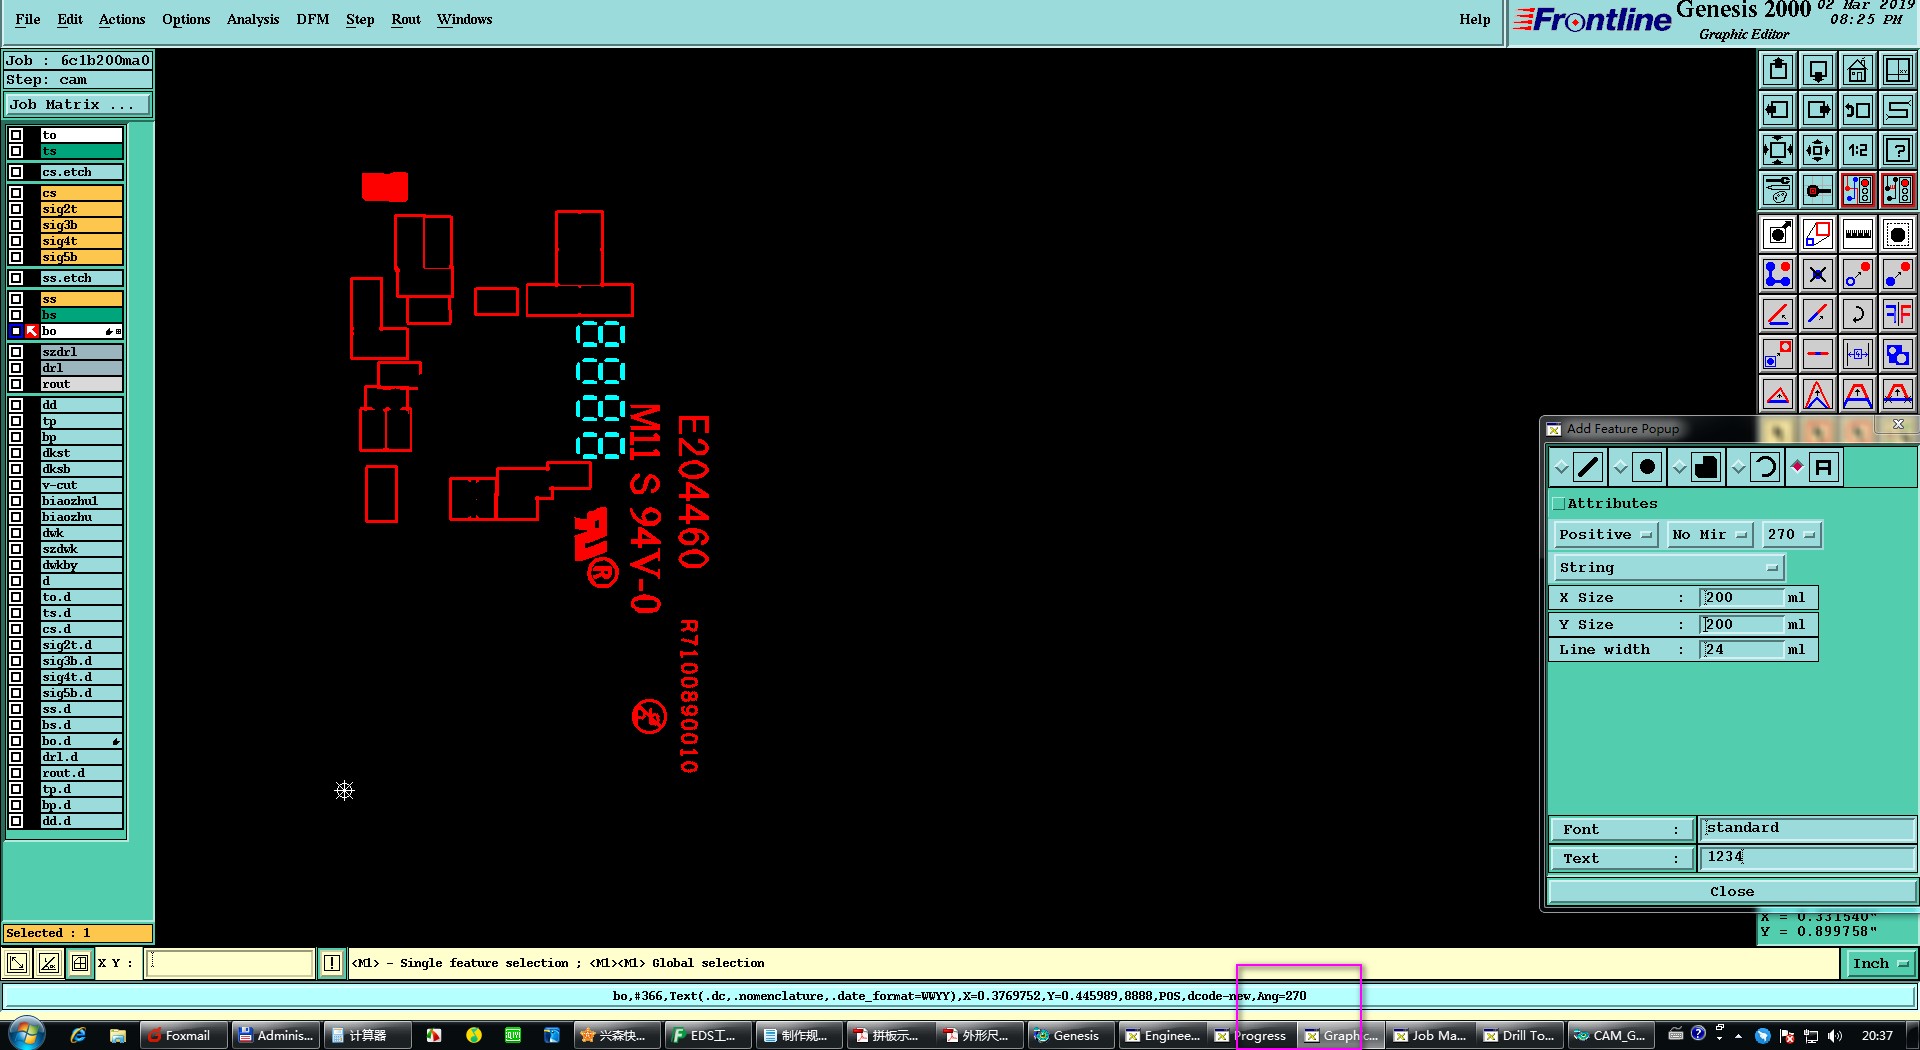Viewport: 1920px width, 1050px height.
Task: Toggle the 'cs' layer checkbox
Action: click(16, 193)
